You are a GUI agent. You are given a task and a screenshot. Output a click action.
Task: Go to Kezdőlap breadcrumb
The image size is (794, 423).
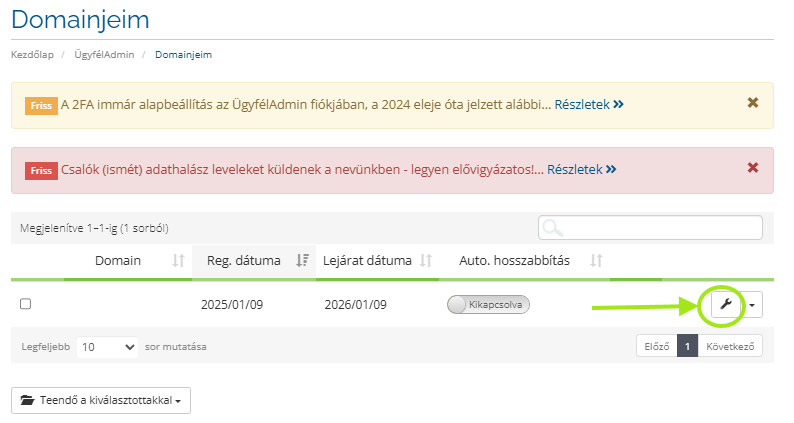(x=32, y=54)
